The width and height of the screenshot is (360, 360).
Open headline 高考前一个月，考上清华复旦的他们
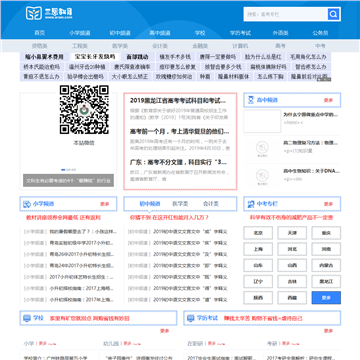(179, 131)
